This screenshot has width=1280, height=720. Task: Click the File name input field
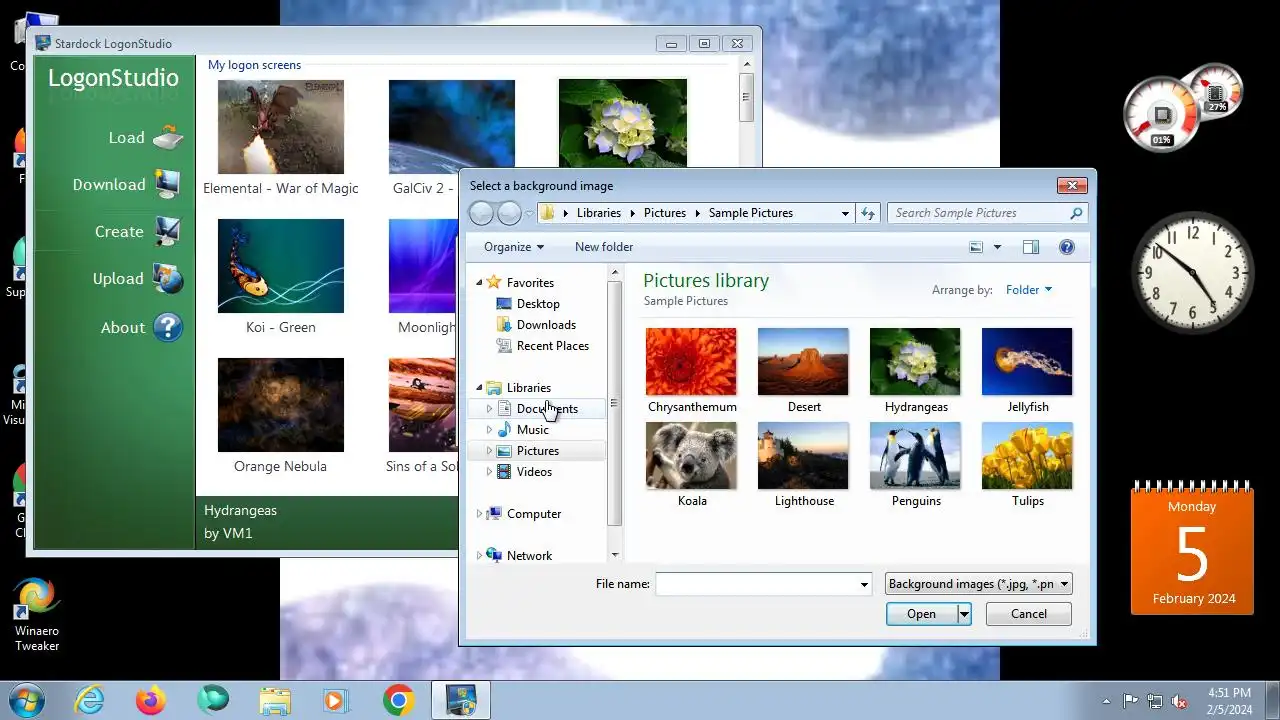[x=756, y=584]
